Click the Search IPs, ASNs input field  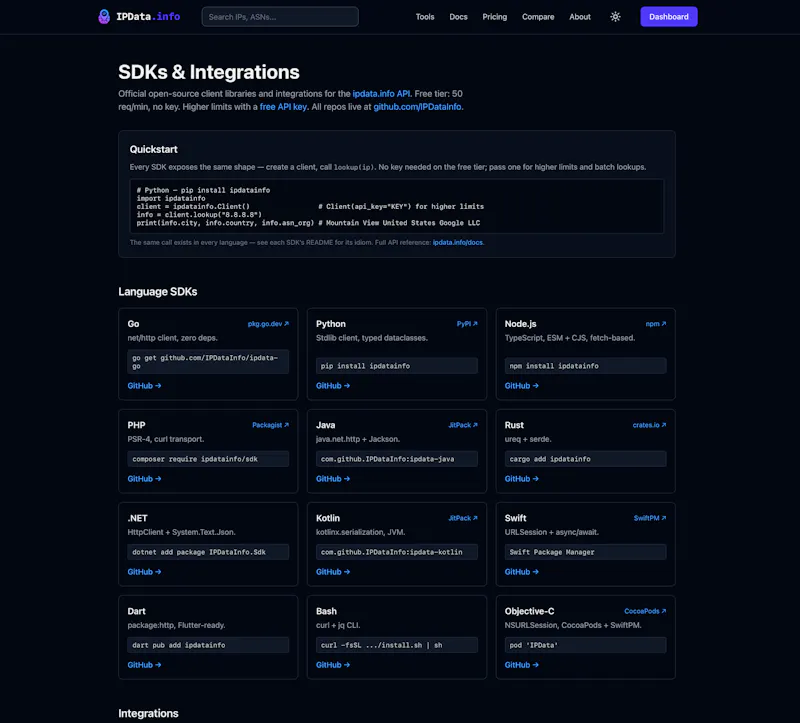point(280,17)
